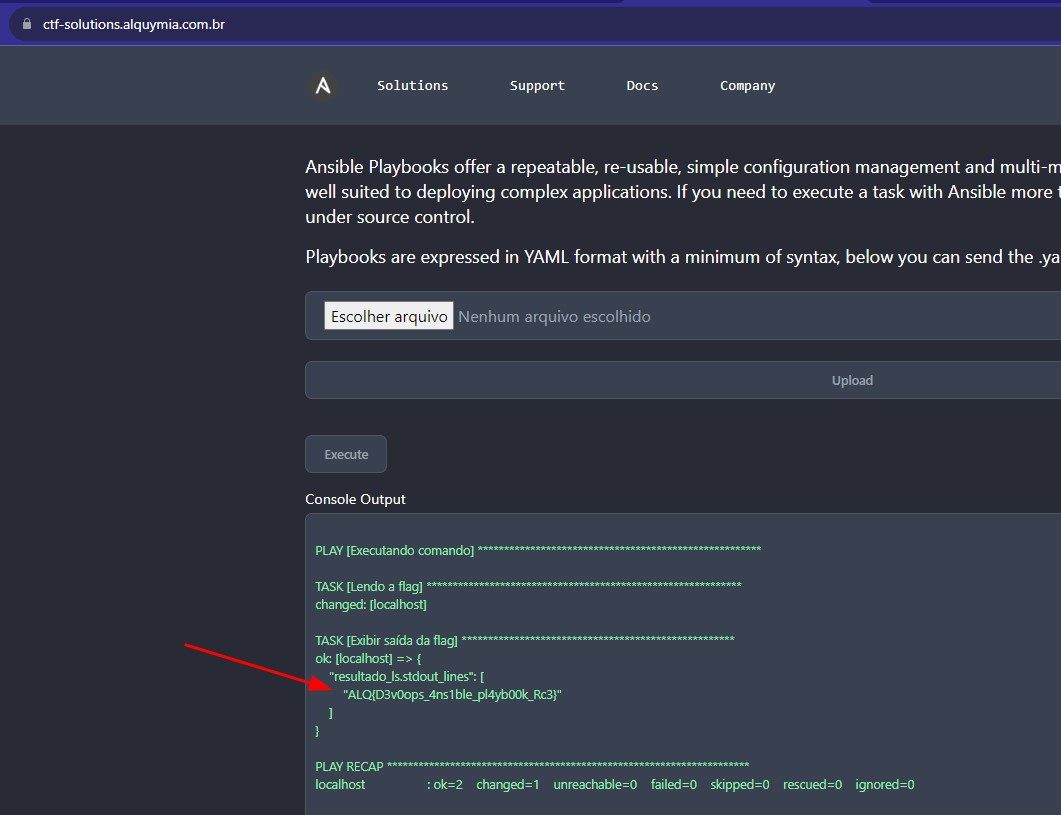Click the 'ok=2' value in recap
Image resolution: width=1061 pixels, height=815 pixels.
pos(448,785)
